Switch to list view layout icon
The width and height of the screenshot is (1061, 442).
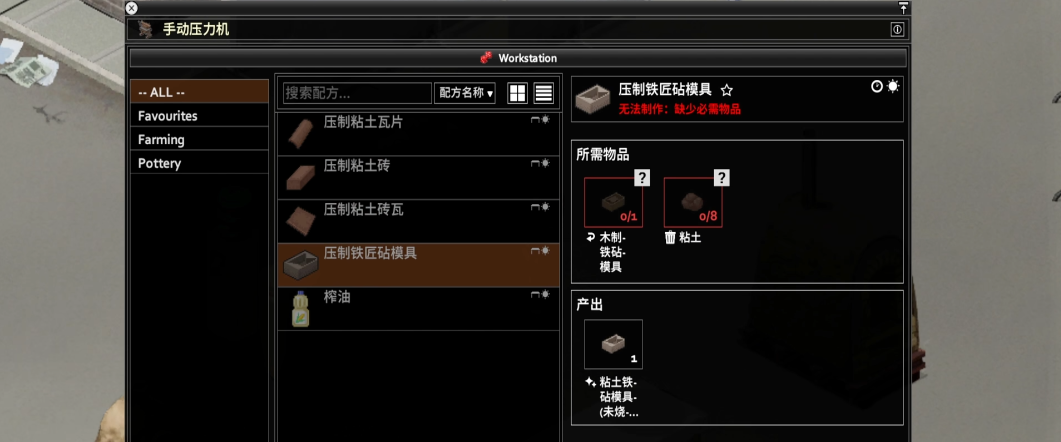(544, 93)
